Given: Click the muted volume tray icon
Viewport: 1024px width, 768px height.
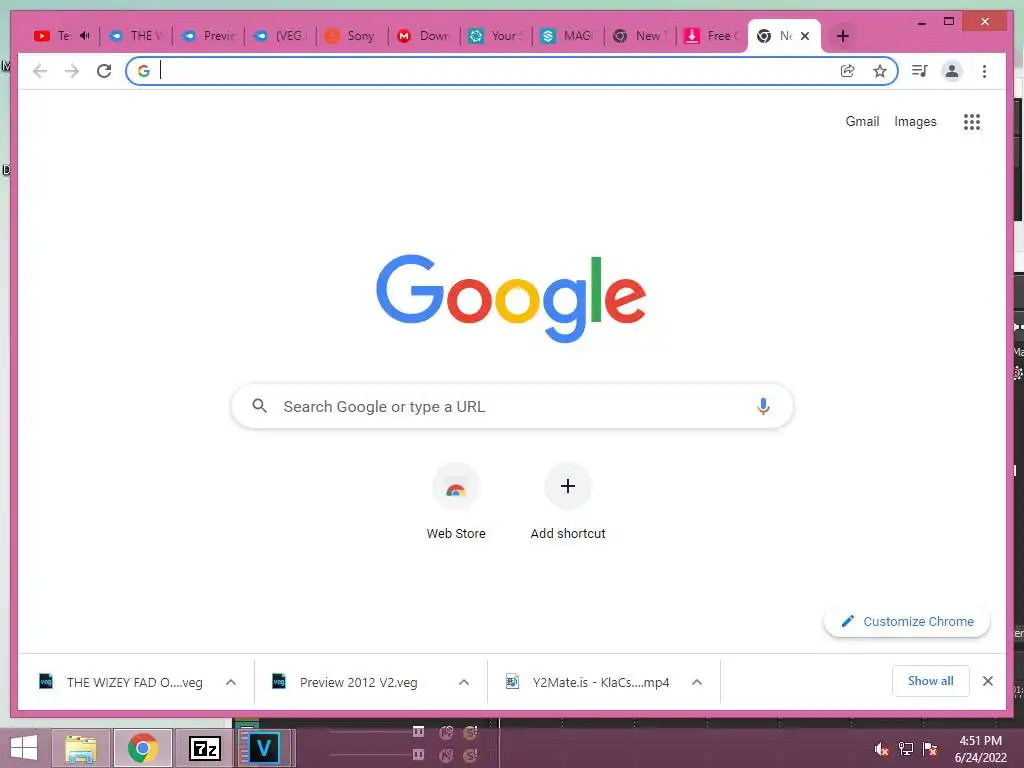Looking at the screenshot, I should pyautogui.click(x=881, y=749).
